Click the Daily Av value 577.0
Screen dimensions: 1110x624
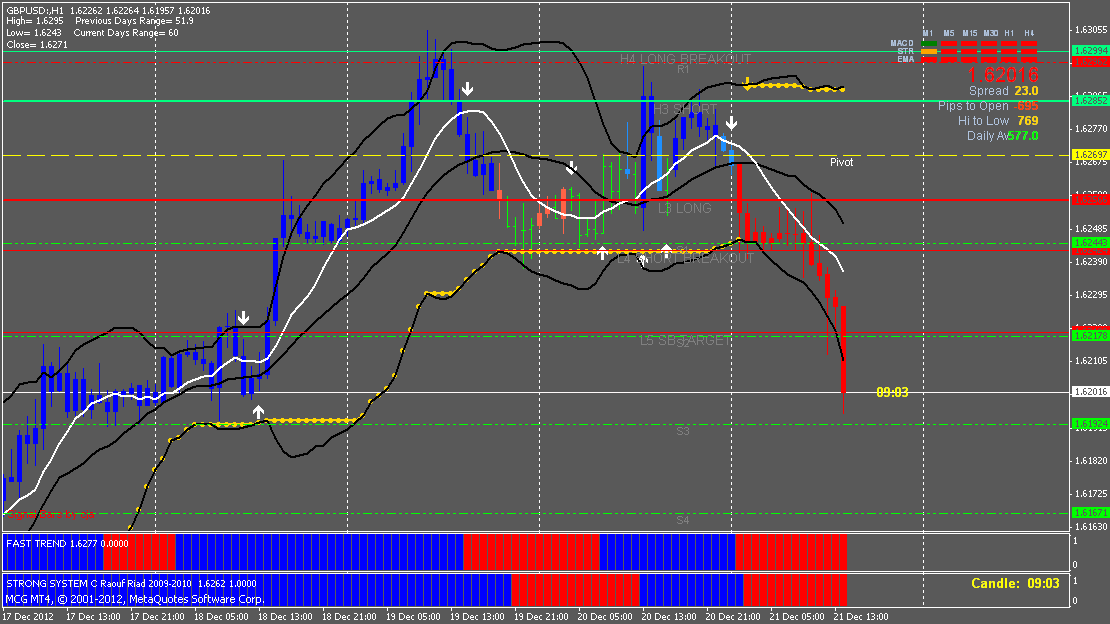click(1022, 136)
